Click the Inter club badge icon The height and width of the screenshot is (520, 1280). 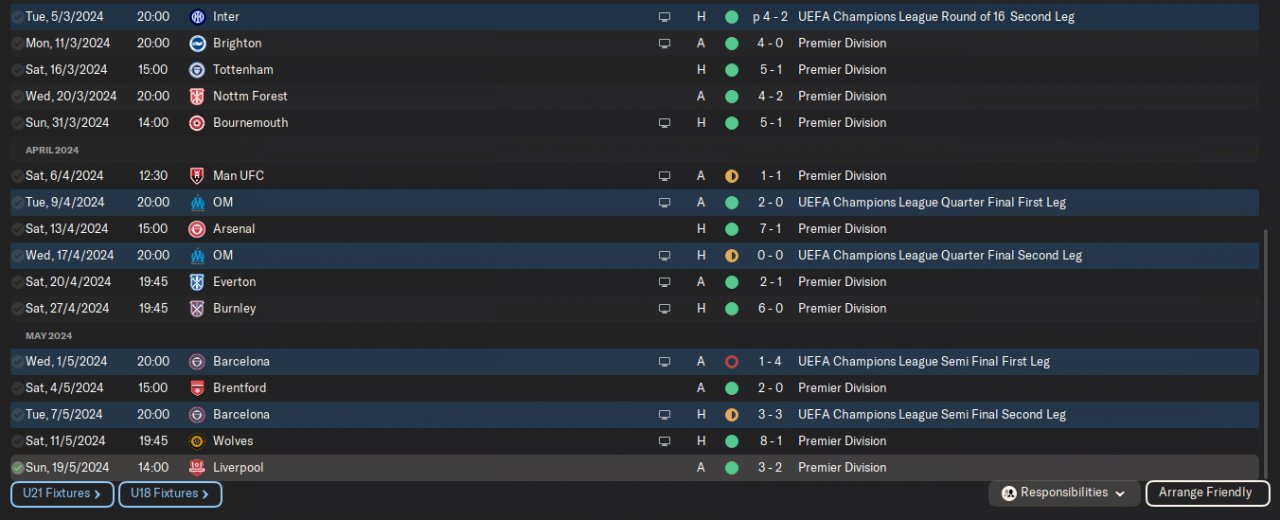197,17
